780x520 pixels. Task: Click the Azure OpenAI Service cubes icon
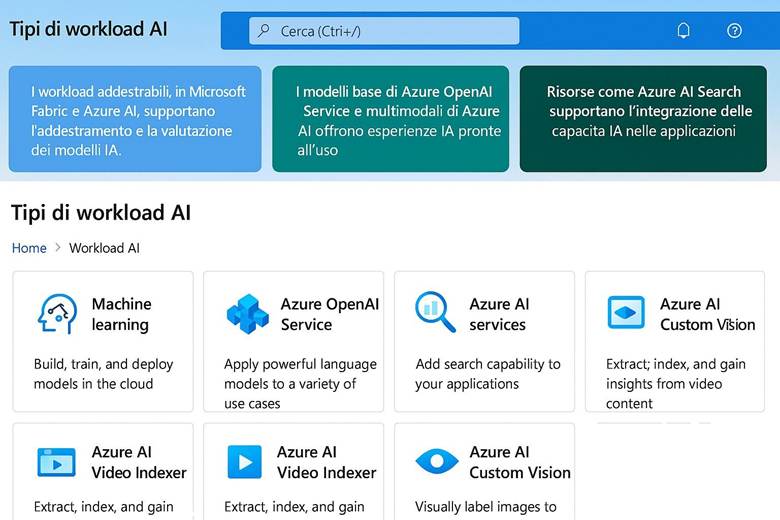[x=247, y=313]
